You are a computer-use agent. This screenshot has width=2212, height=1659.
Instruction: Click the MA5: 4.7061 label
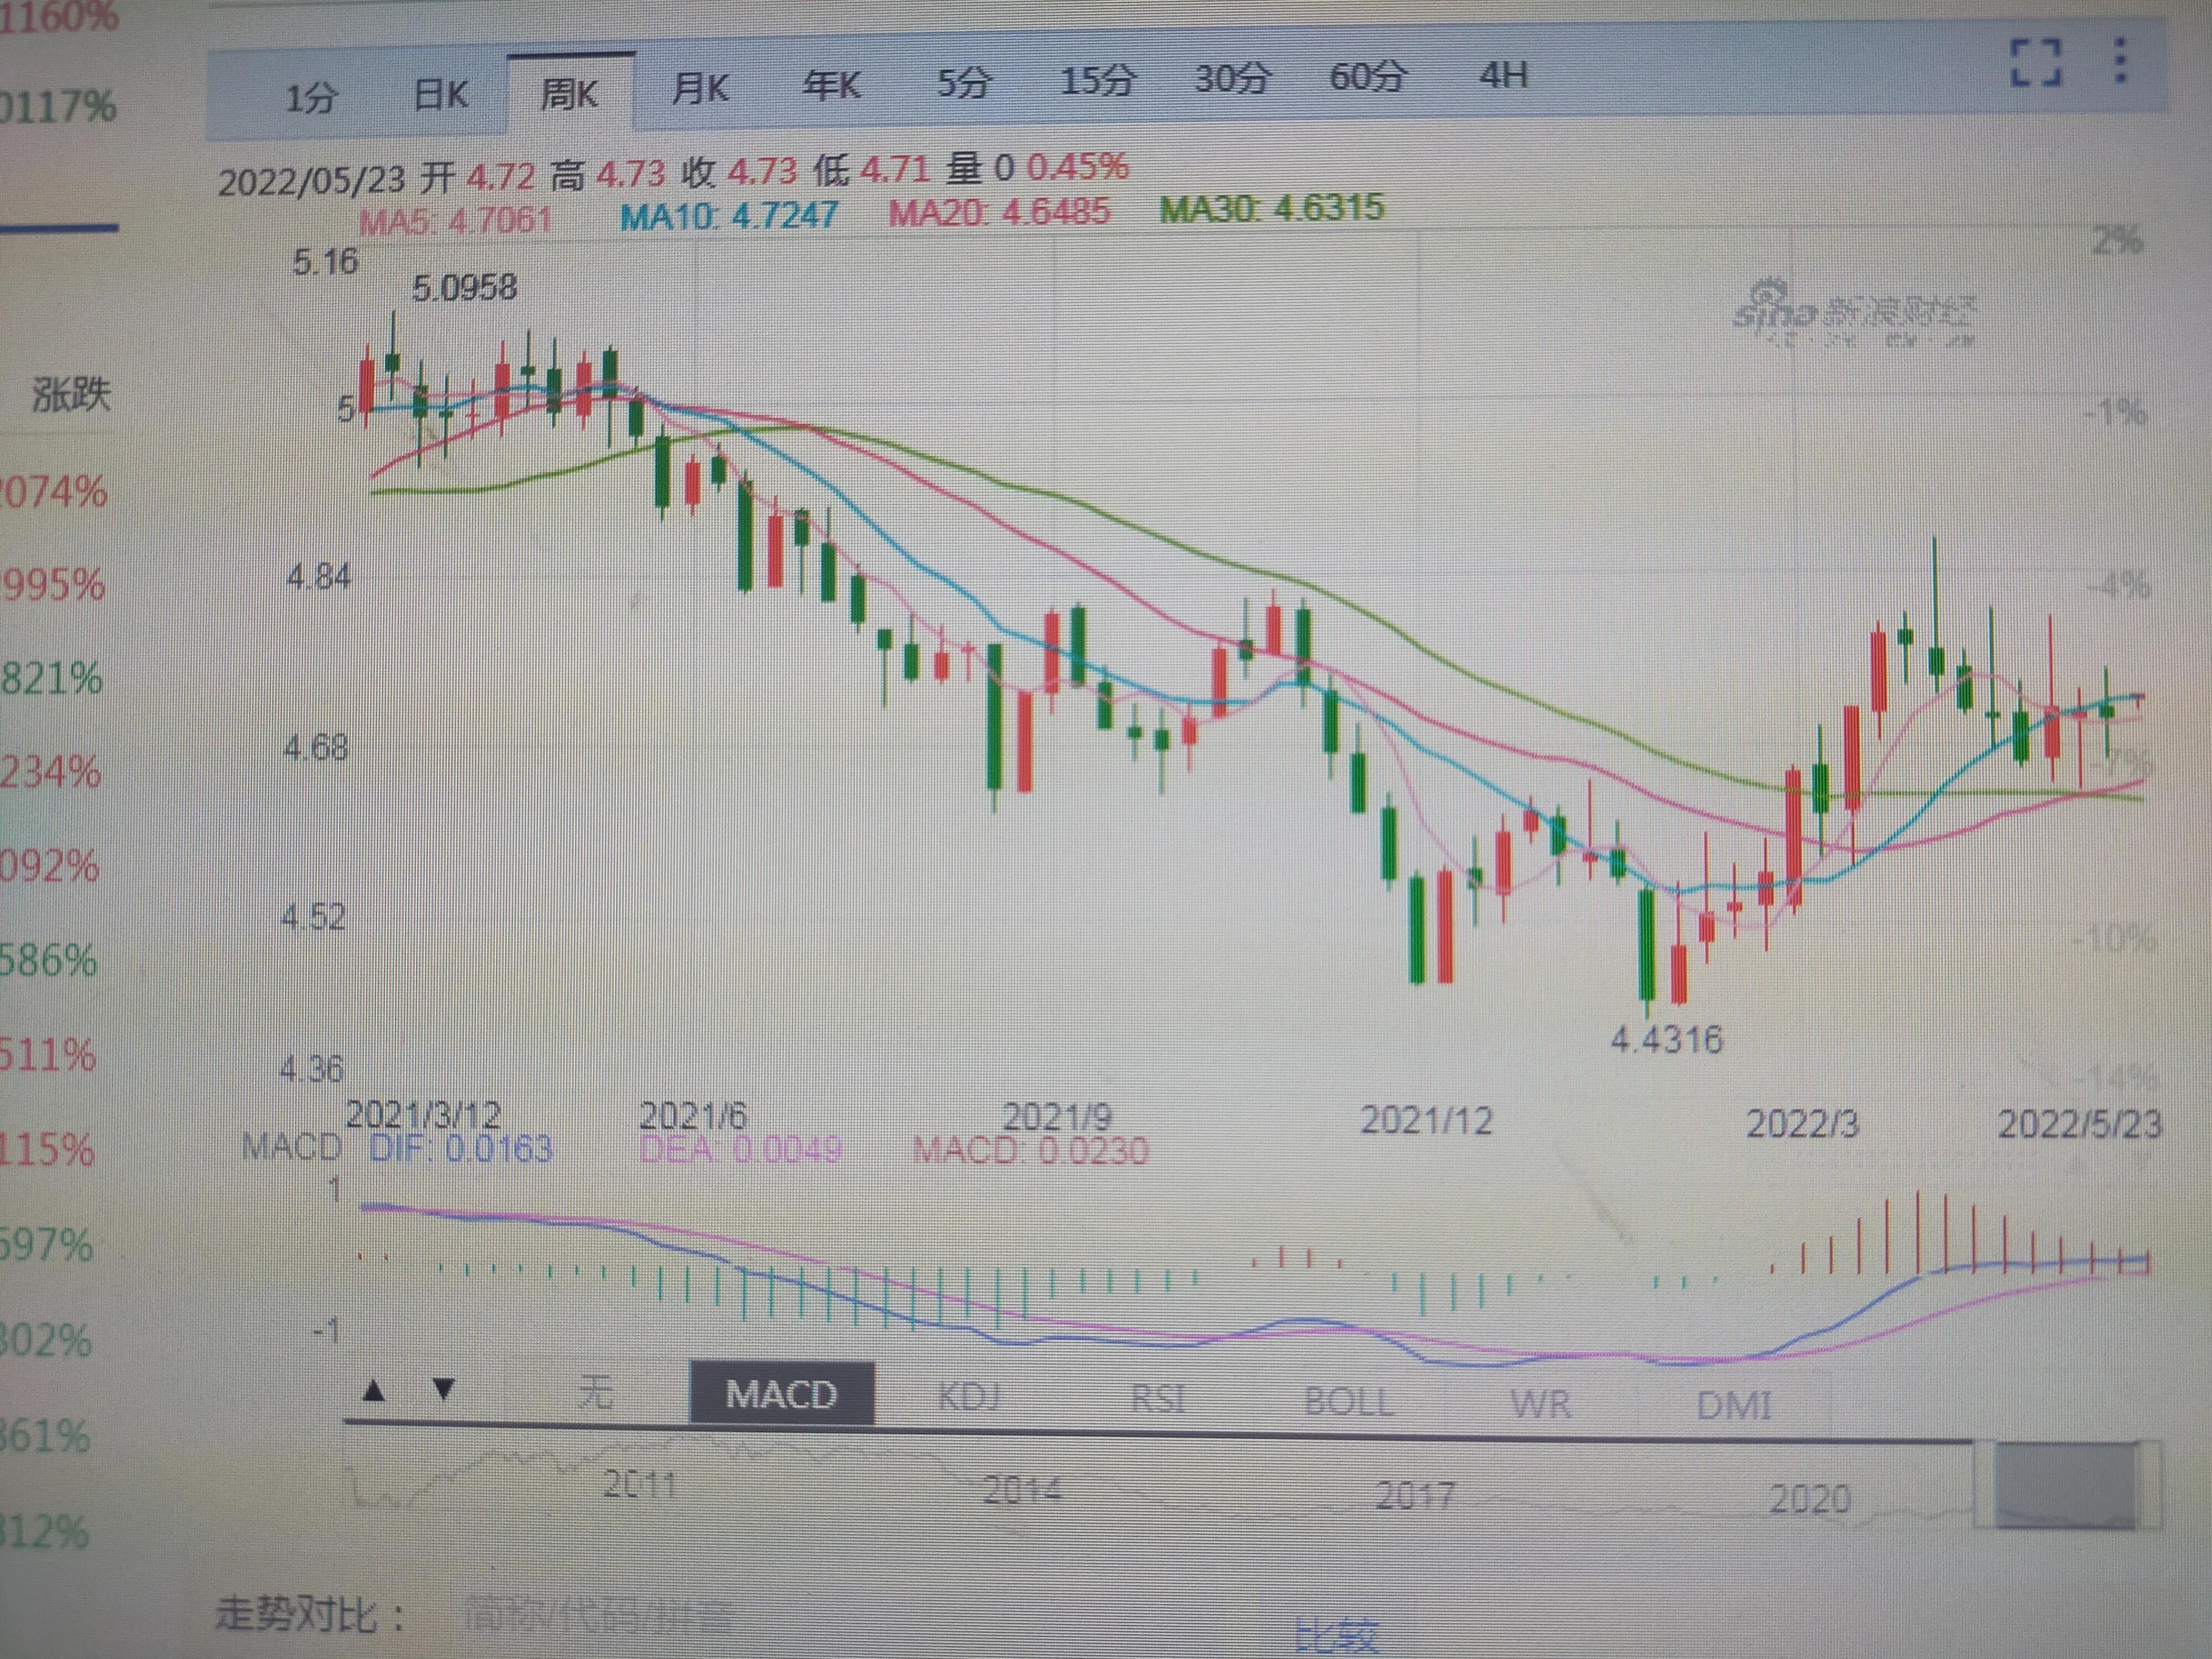click(x=455, y=220)
